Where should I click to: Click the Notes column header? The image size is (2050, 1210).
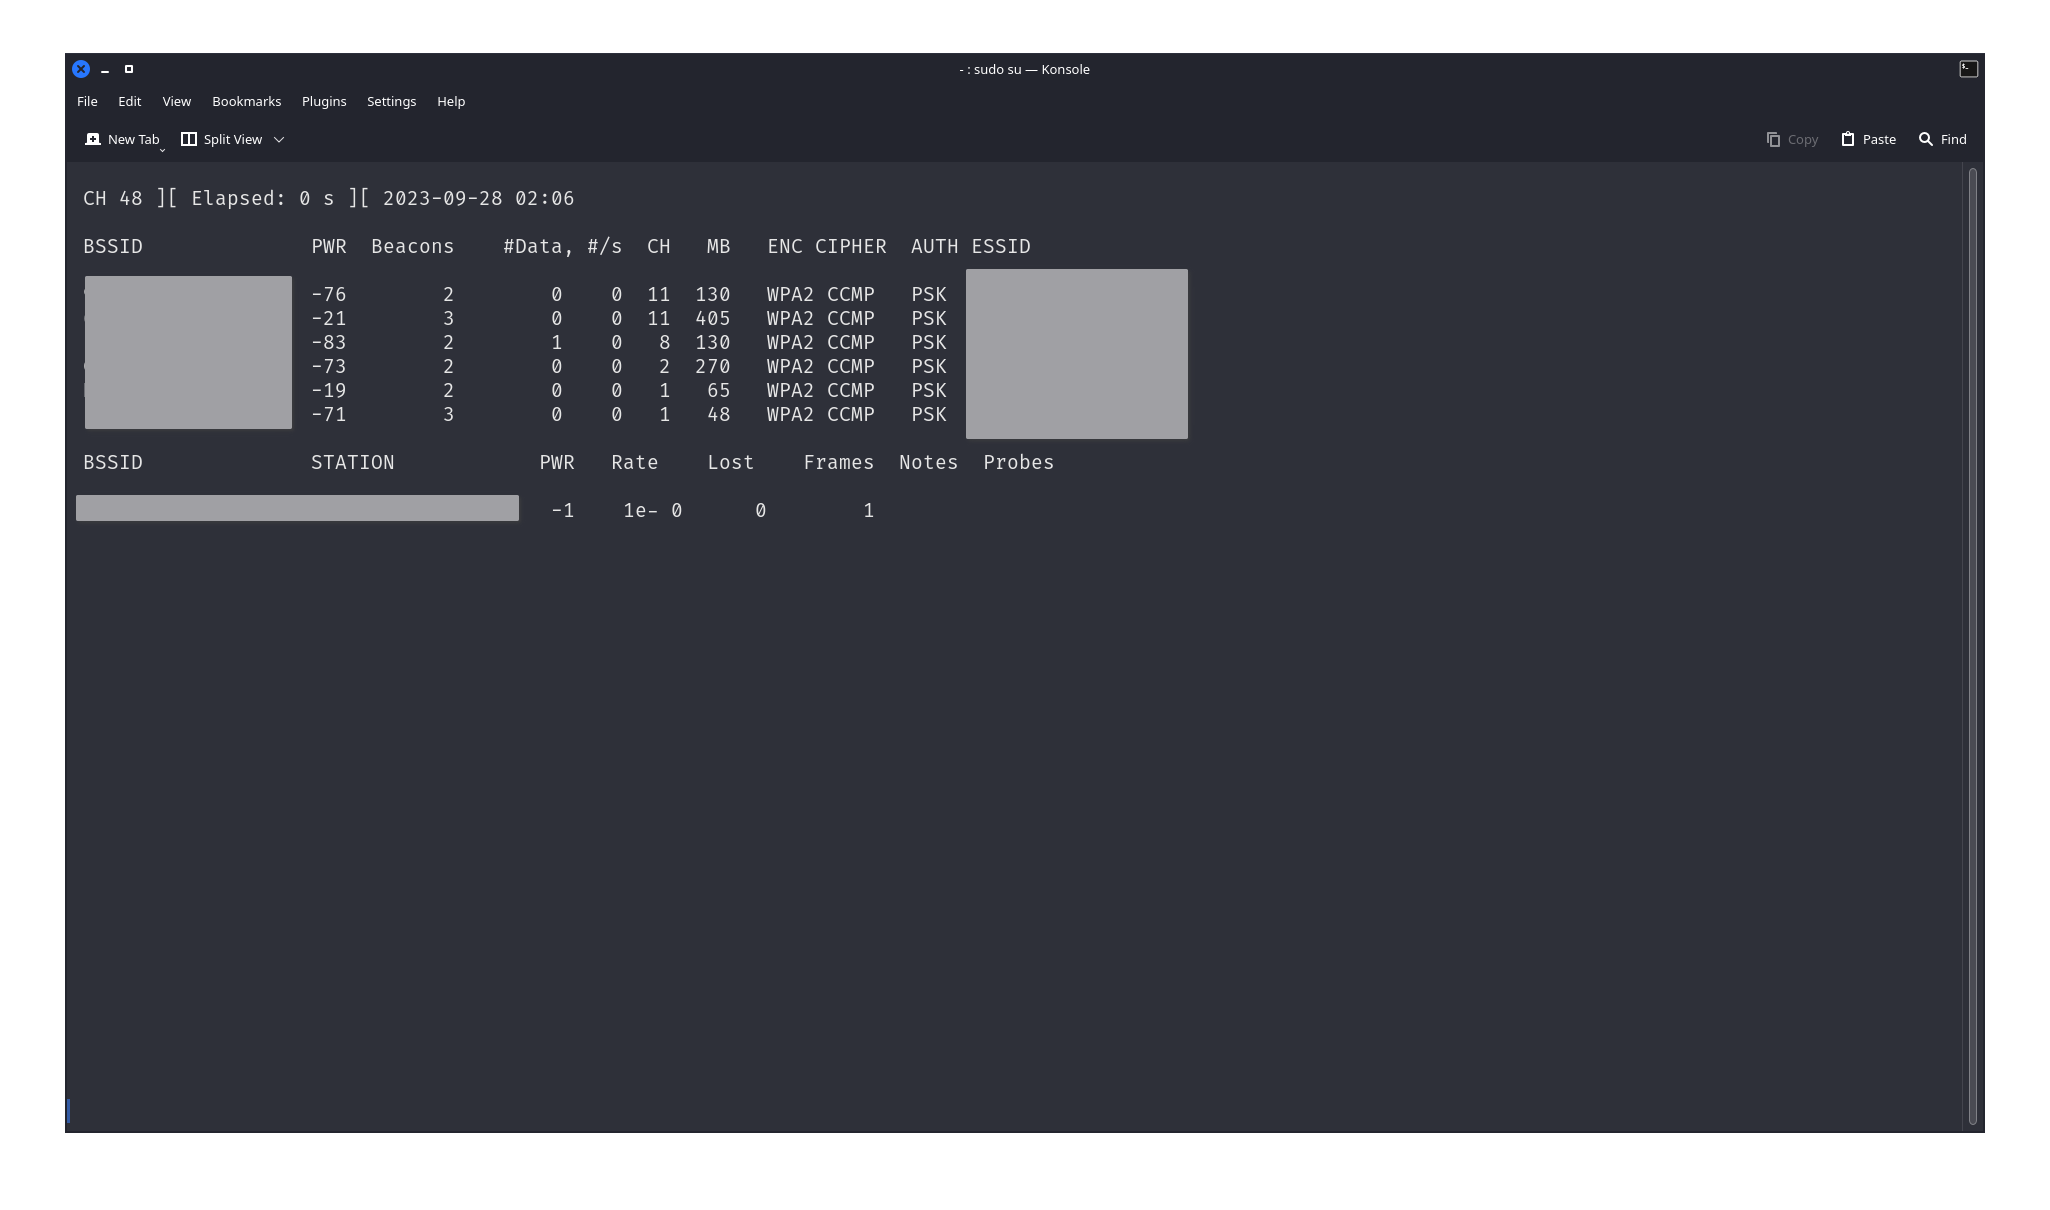[929, 462]
